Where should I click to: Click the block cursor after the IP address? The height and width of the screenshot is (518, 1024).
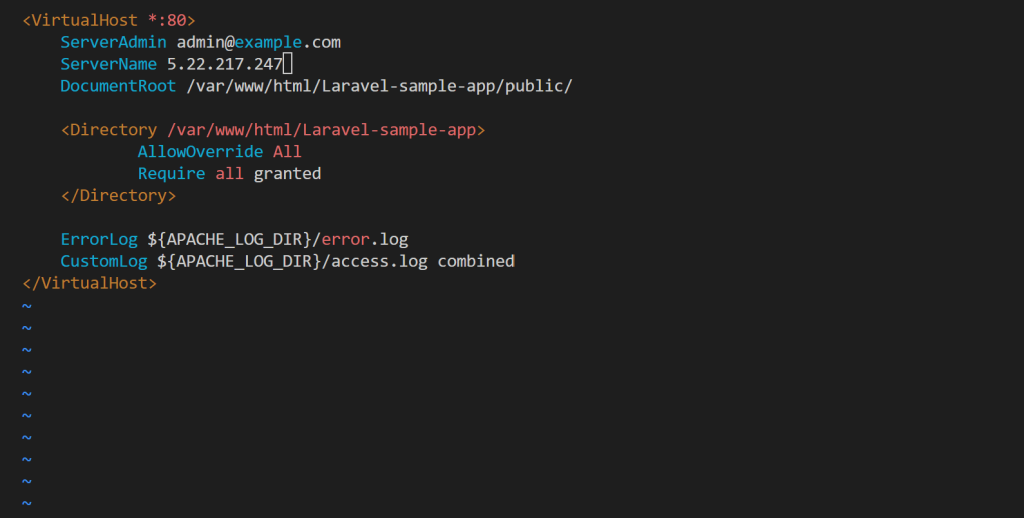287,64
